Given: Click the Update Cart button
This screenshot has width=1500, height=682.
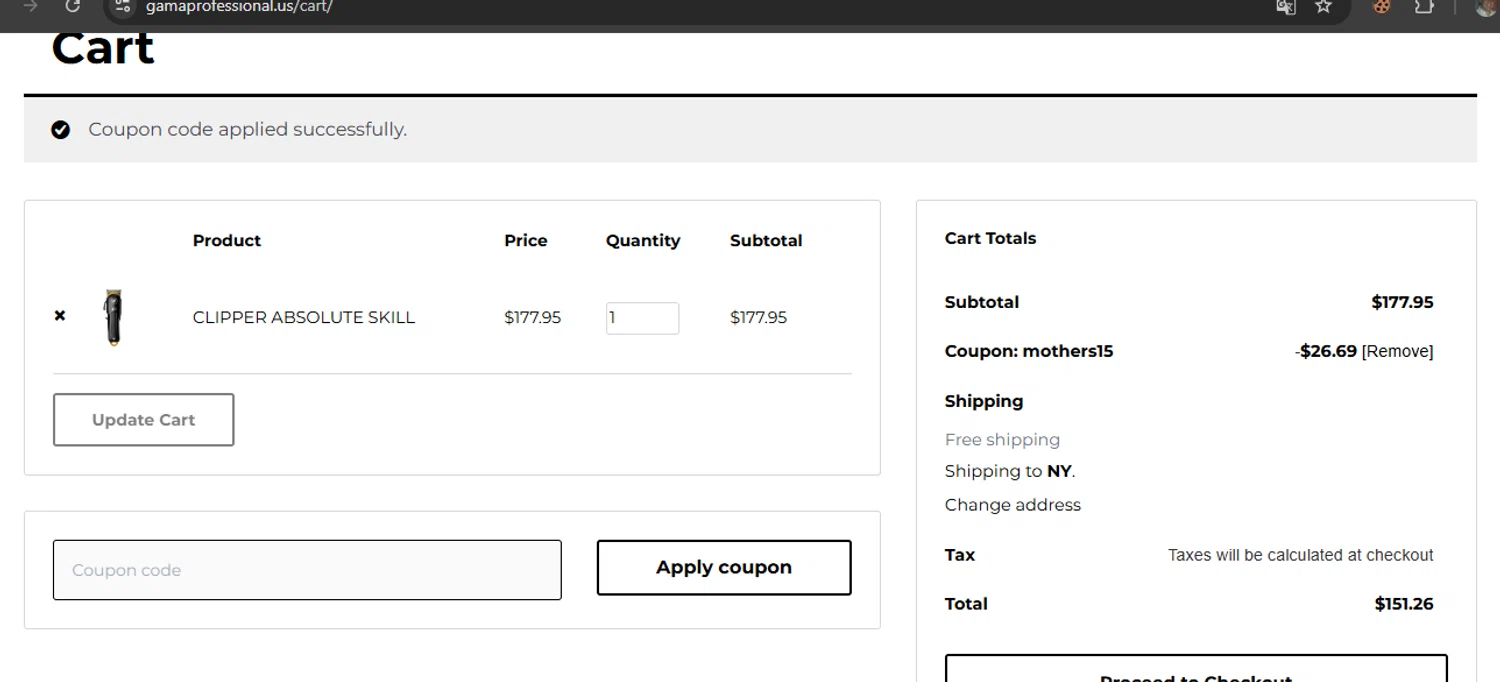Looking at the screenshot, I should click(x=143, y=420).
